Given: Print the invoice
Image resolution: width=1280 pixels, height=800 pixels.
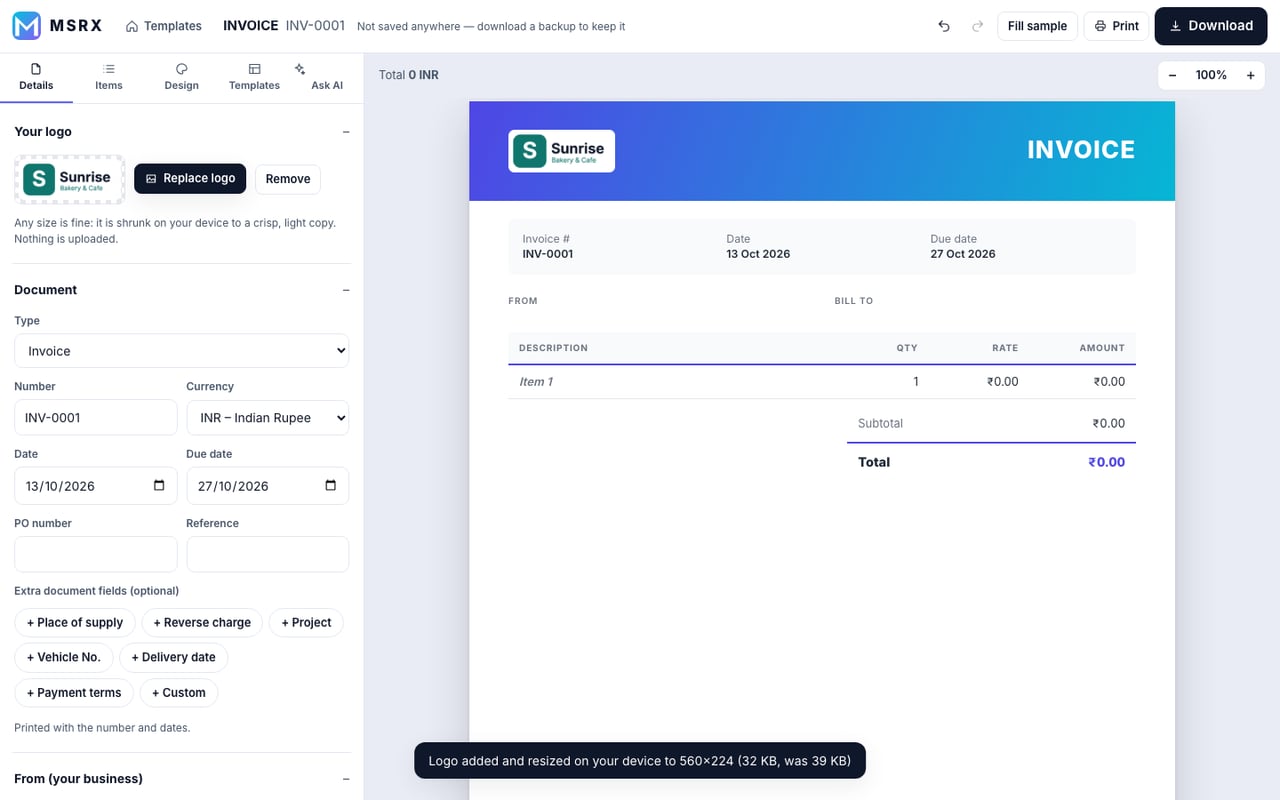Looking at the screenshot, I should tap(1117, 26).
